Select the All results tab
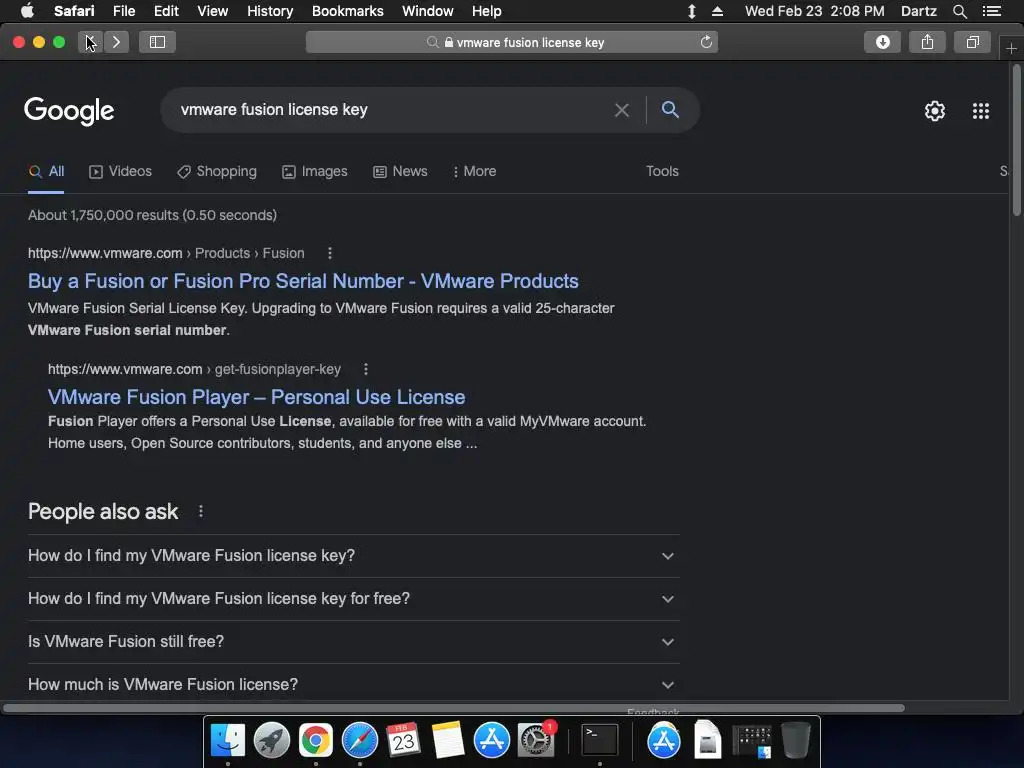Screen dimensions: 1024x768 pos(46,171)
